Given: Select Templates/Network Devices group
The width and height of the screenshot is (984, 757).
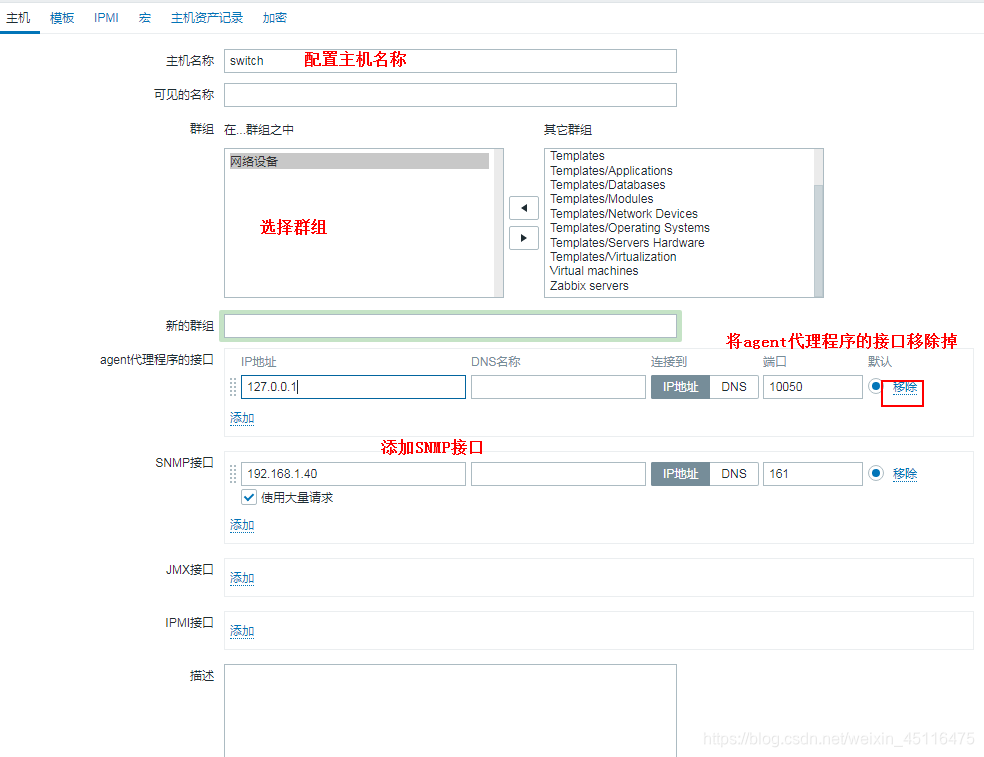Looking at the screenshot, I should [624, 213].
